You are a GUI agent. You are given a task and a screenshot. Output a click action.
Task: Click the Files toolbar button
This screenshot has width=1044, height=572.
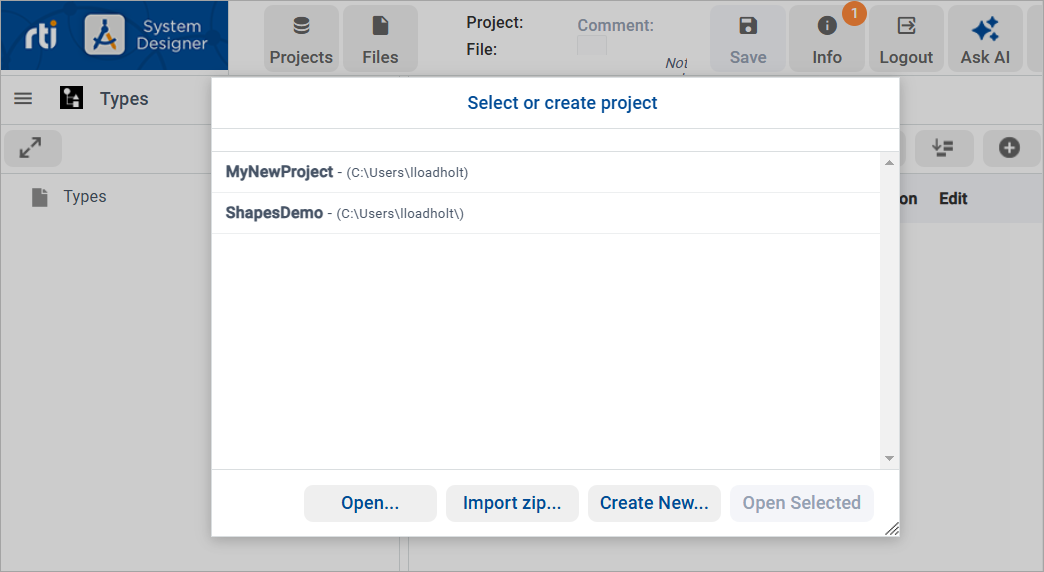click(380, 39)
